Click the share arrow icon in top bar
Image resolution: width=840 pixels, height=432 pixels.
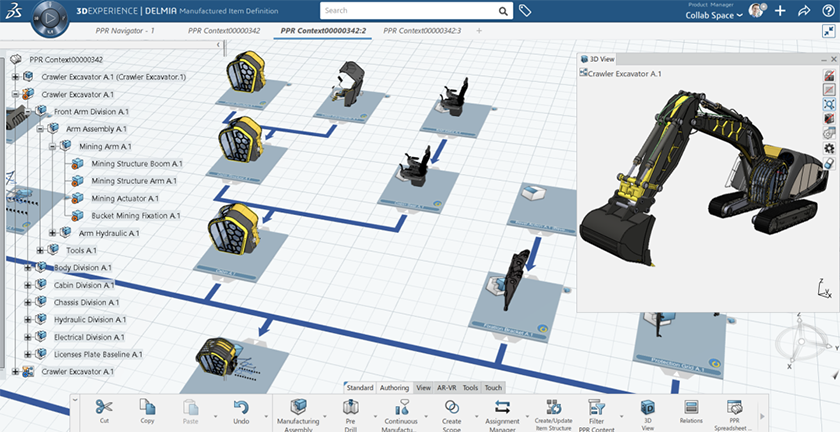pos(804,11)
